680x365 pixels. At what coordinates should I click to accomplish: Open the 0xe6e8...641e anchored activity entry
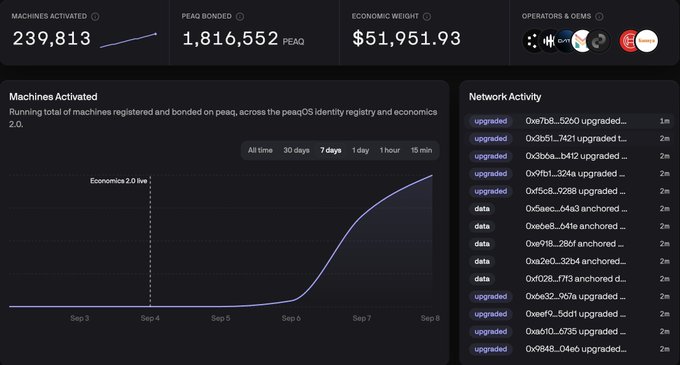569,226
